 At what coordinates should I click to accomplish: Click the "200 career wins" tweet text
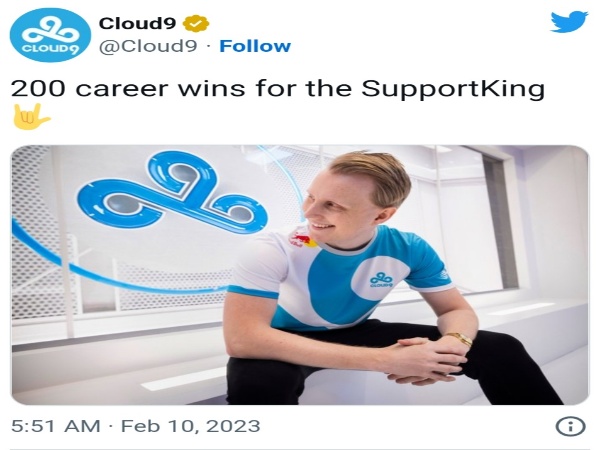coord(128,88)
